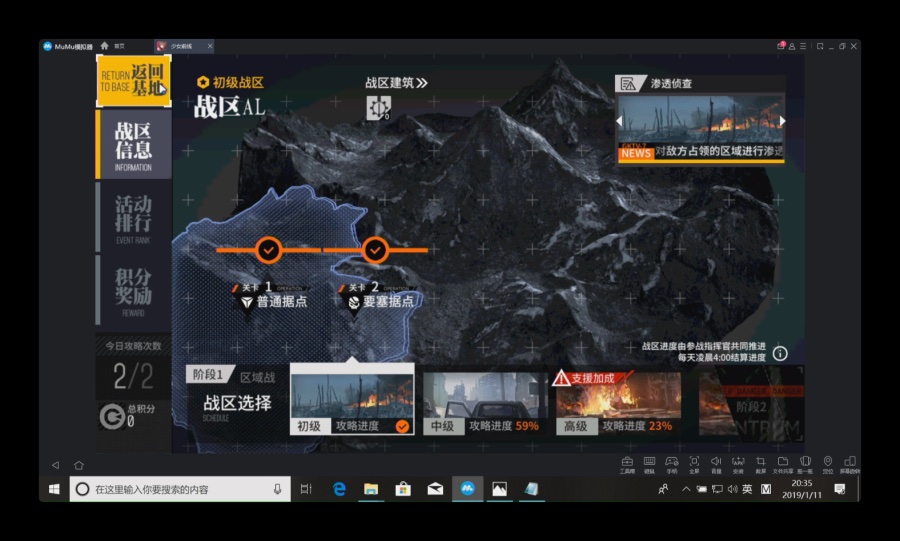
Task: Click the info circle about theater progress
Action: (780, 353)
